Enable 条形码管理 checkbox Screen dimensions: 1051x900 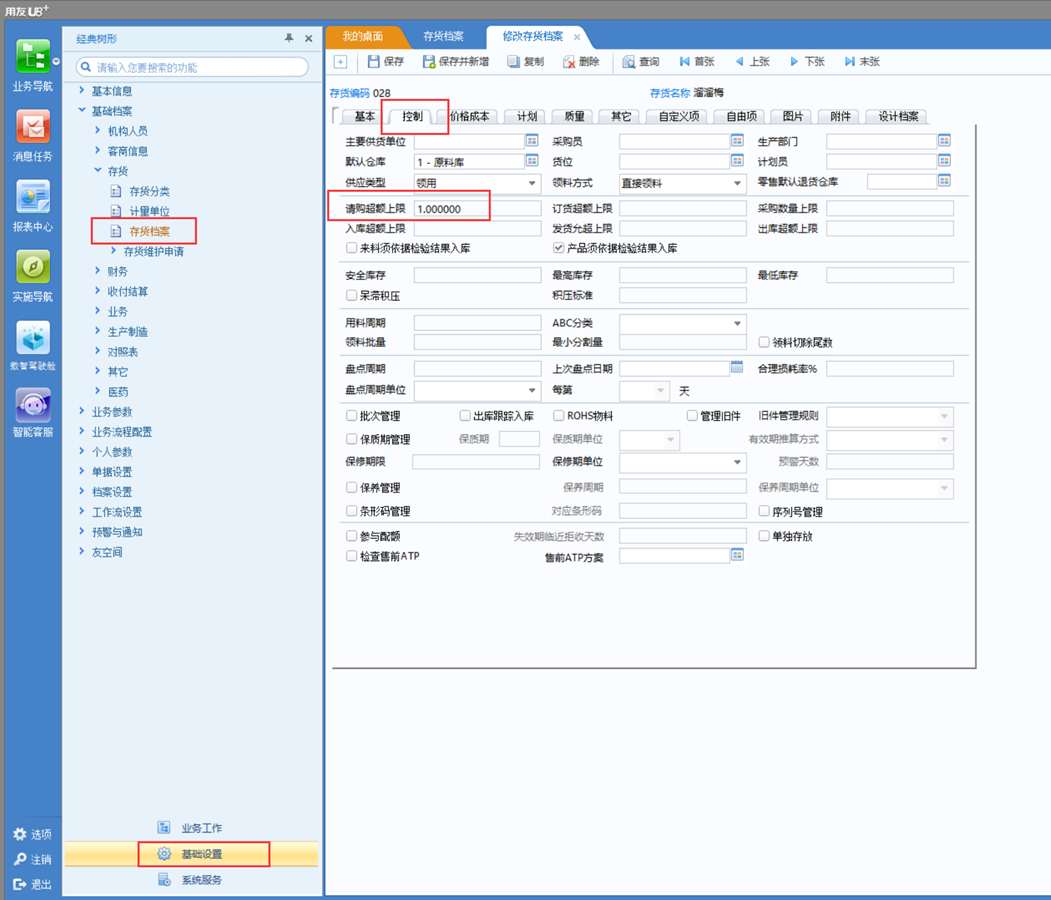click(351, 511)
